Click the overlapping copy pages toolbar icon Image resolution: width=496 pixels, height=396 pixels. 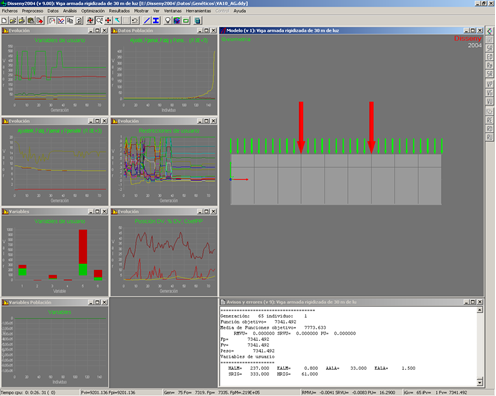point(70,21)
